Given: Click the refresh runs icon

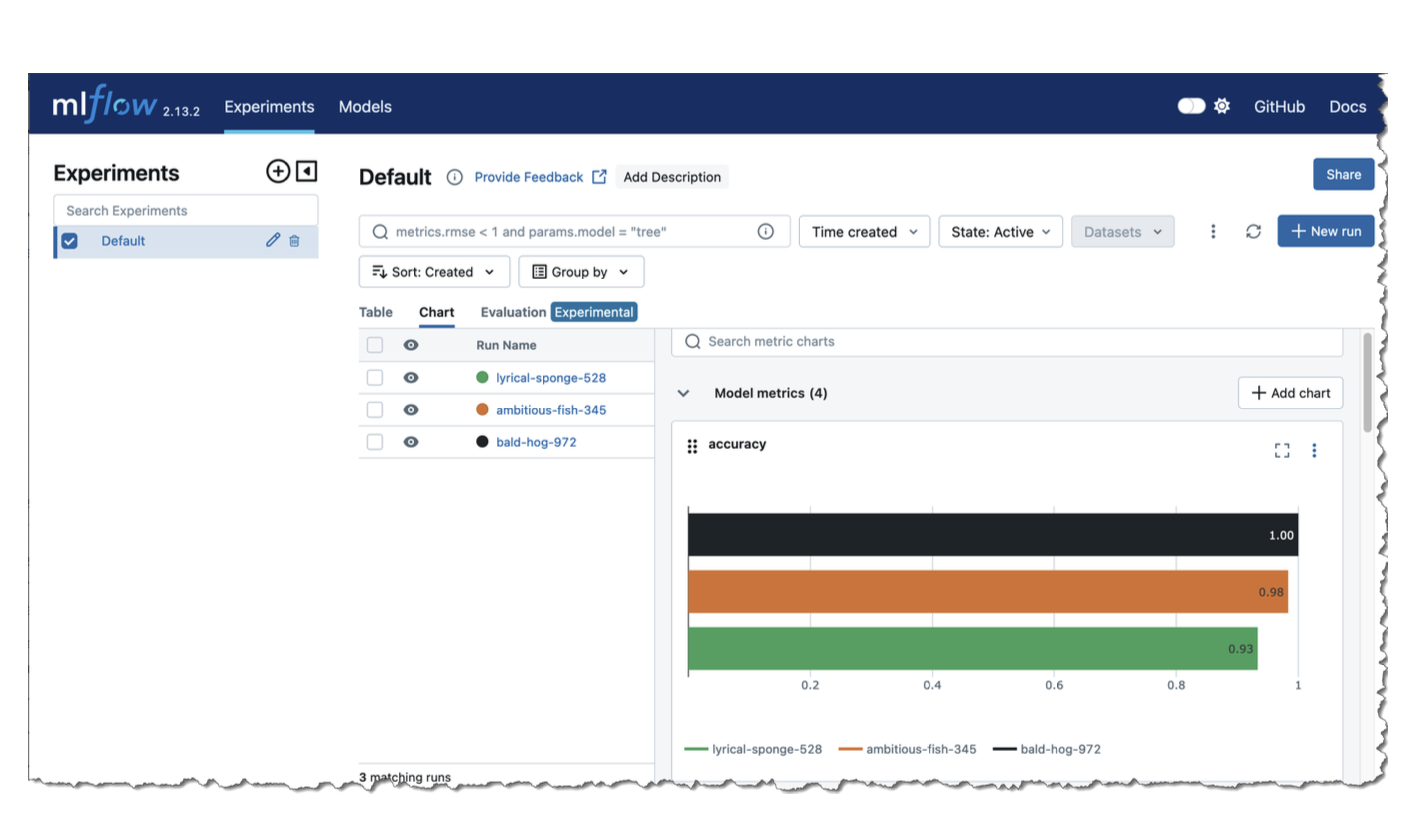Looking at the screenshot, I should (1253, 231).
